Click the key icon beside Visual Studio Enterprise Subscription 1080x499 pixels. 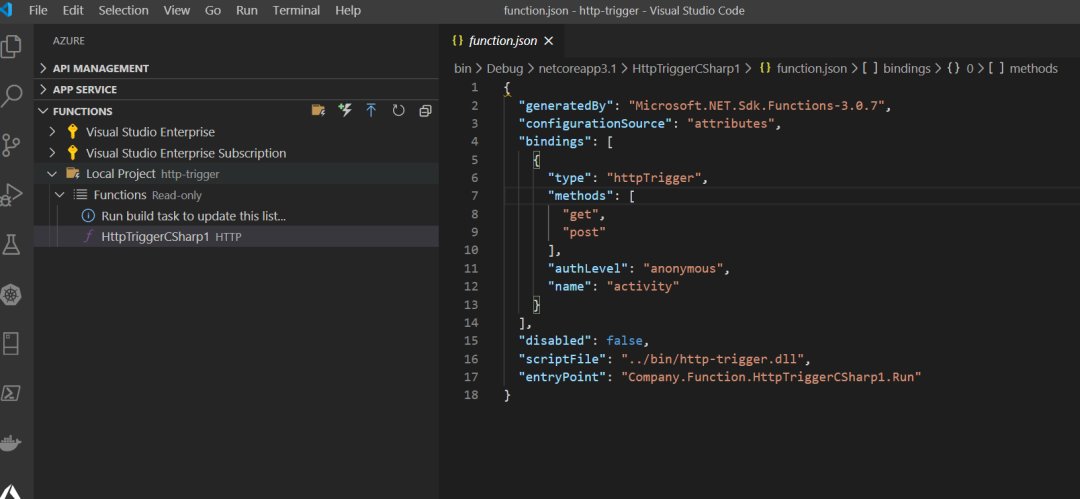[72, 153]
